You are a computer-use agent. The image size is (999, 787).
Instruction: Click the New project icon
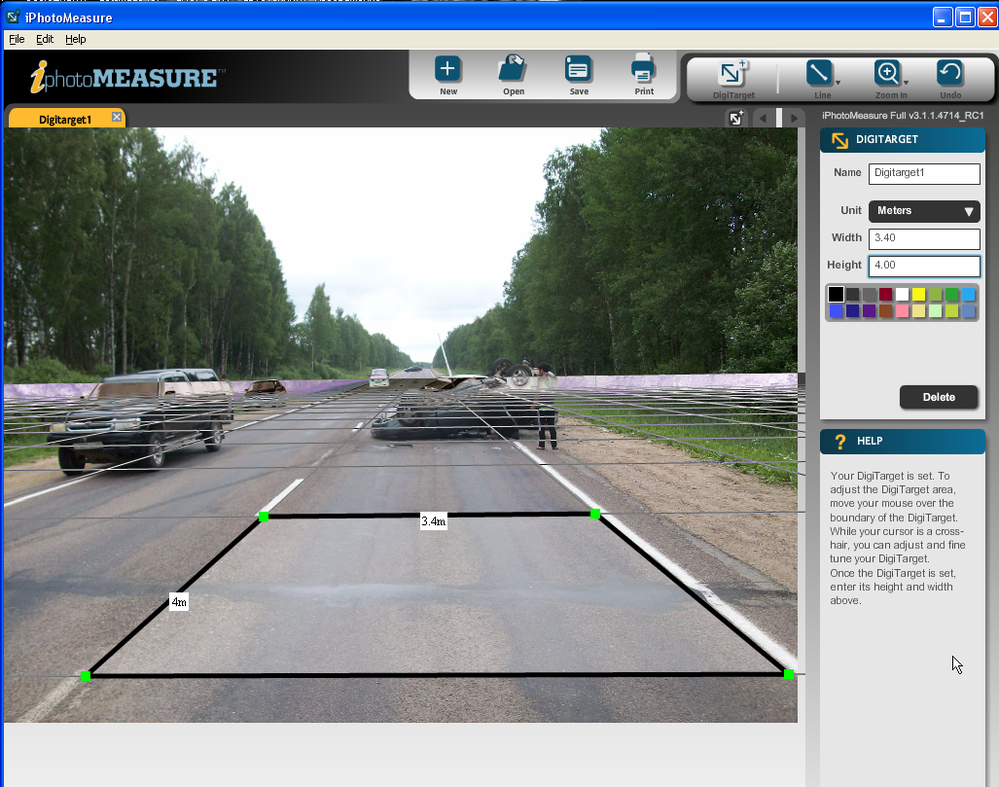[x=447, y=70]
